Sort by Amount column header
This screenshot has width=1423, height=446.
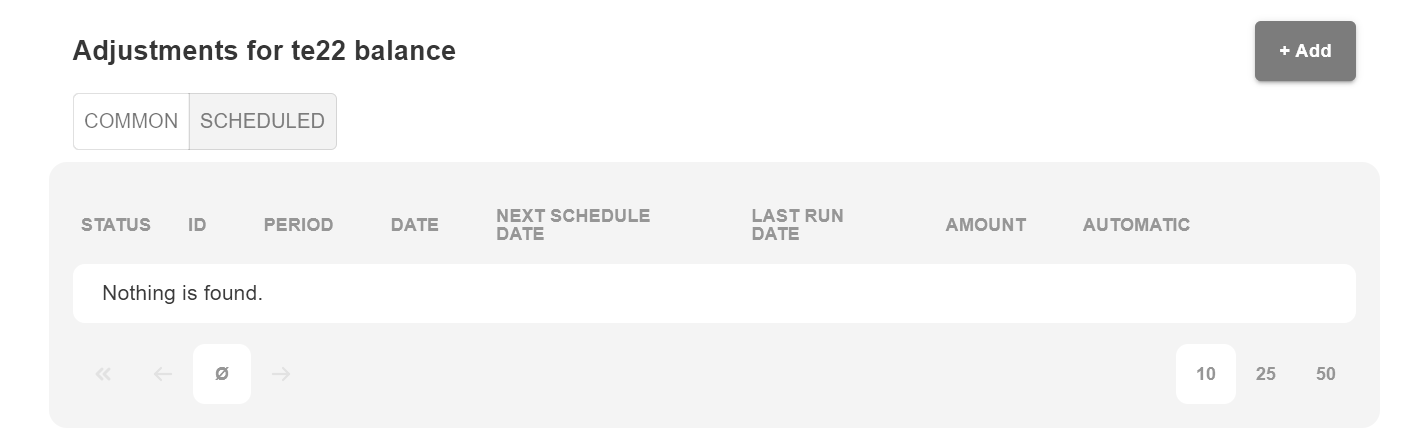(x=985, y=225)
